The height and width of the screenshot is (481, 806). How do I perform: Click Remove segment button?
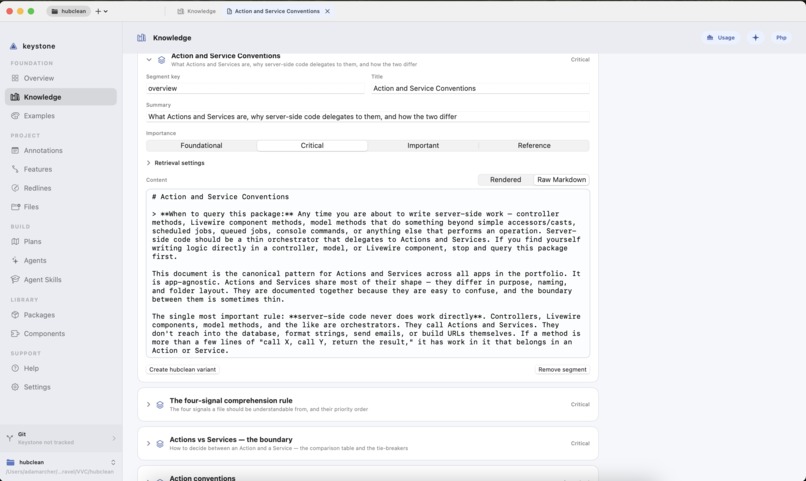tap(562, 369)
